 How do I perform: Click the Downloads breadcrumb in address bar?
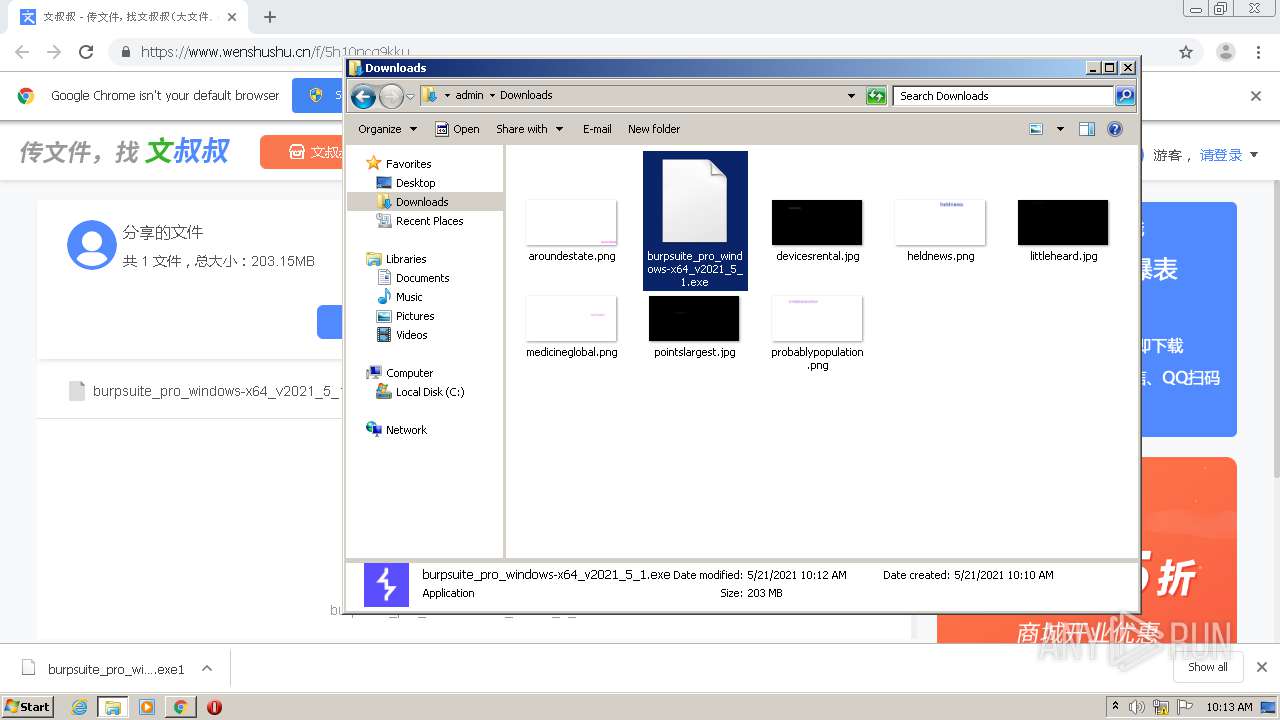coord(526,96)
